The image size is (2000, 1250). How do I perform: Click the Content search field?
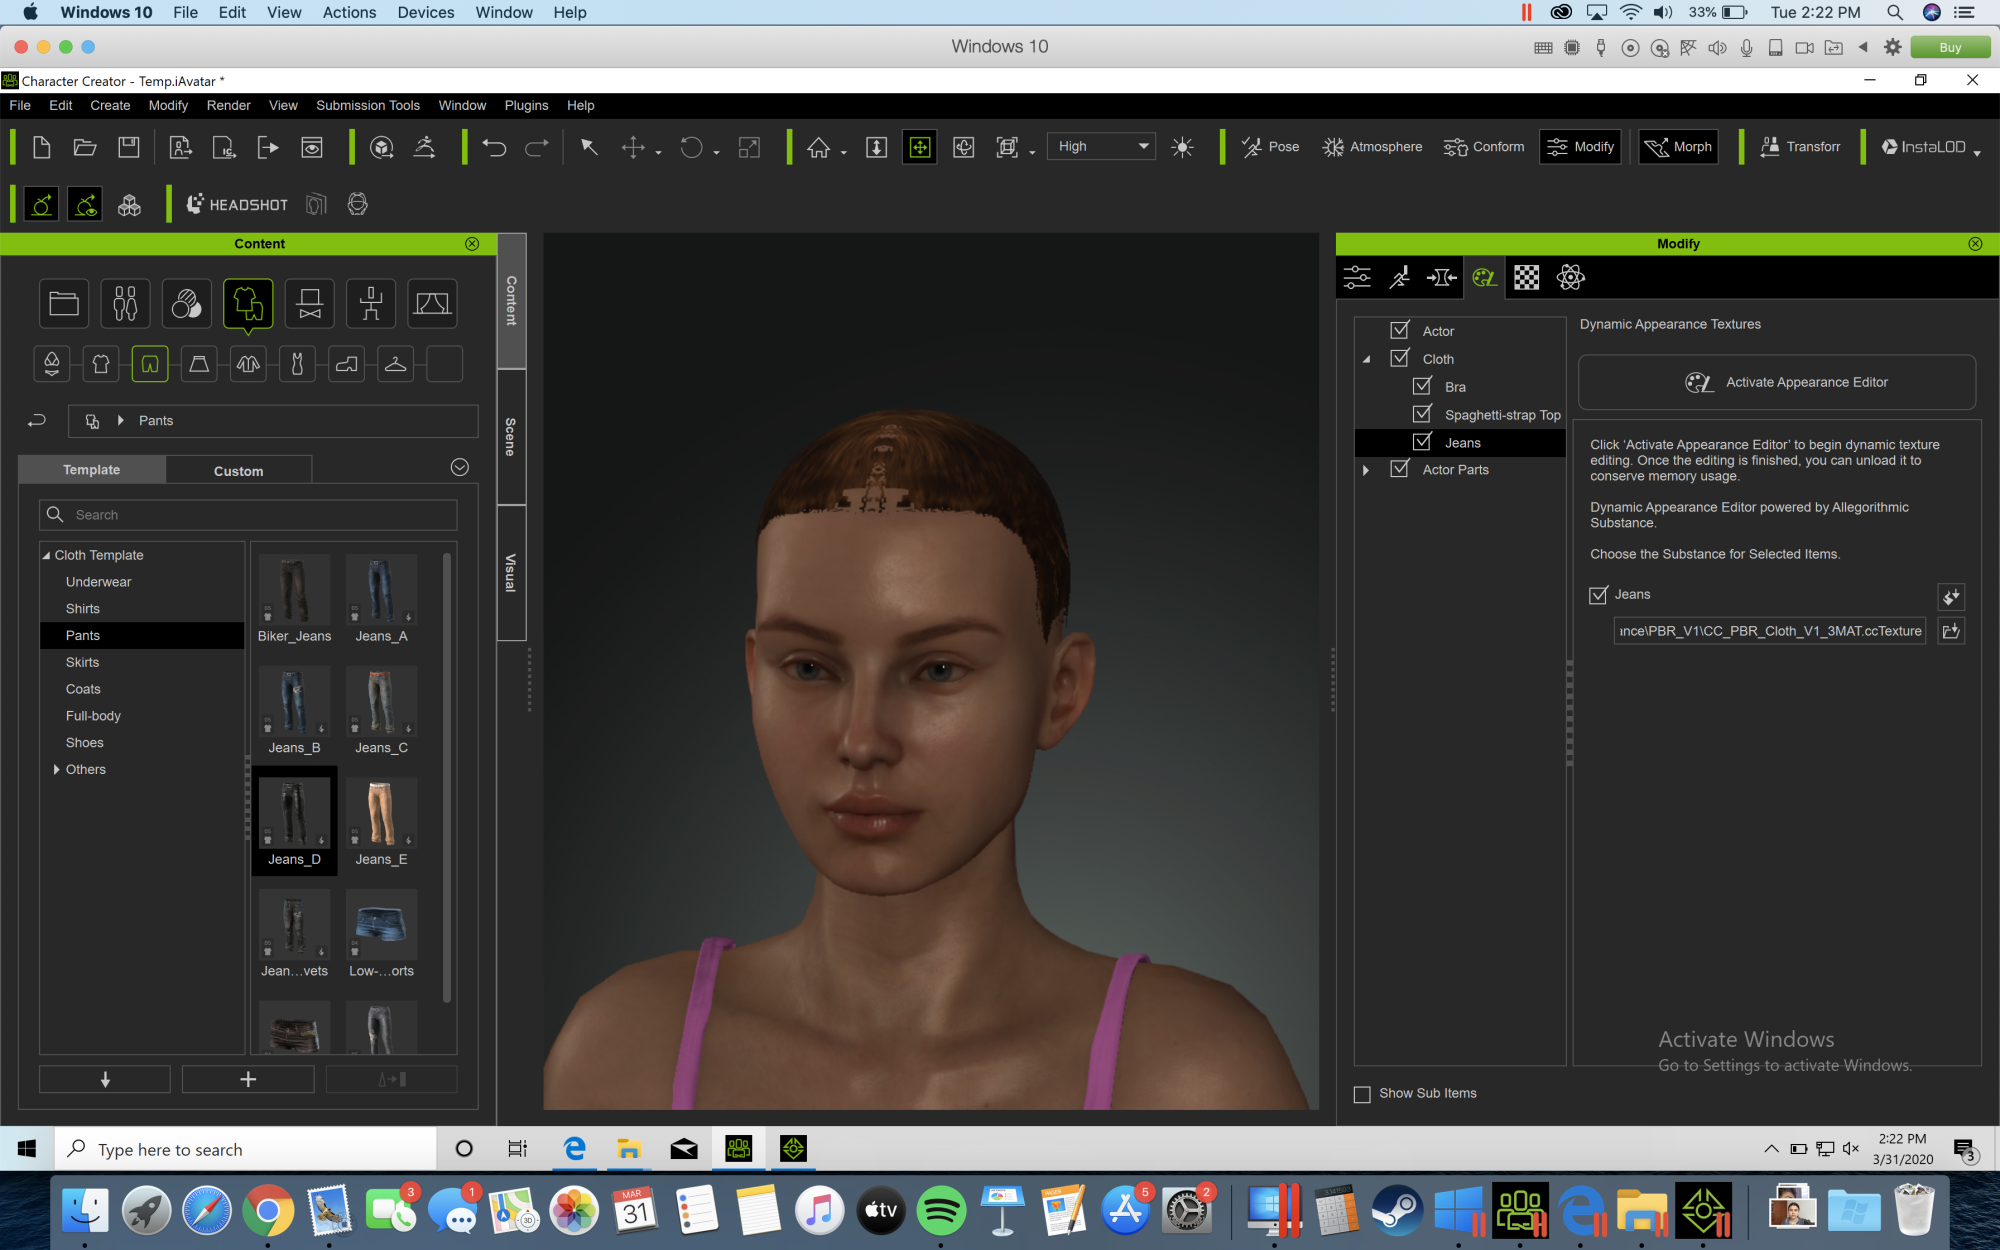click(x=248, y=515)
